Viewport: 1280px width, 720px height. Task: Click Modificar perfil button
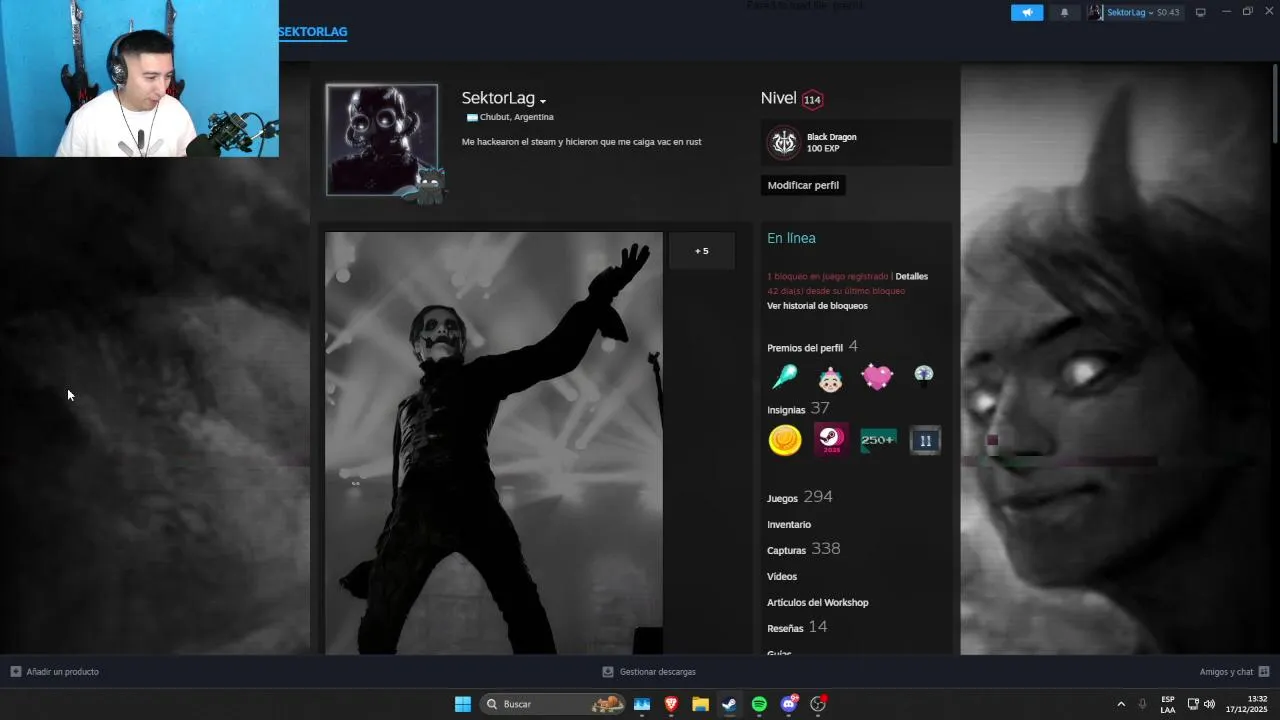(803, 185)
